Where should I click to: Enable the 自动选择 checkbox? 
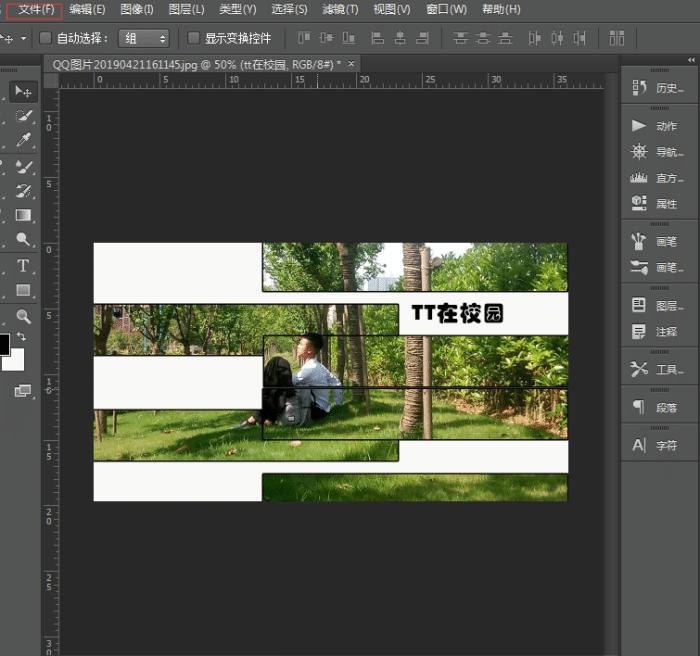45,38
